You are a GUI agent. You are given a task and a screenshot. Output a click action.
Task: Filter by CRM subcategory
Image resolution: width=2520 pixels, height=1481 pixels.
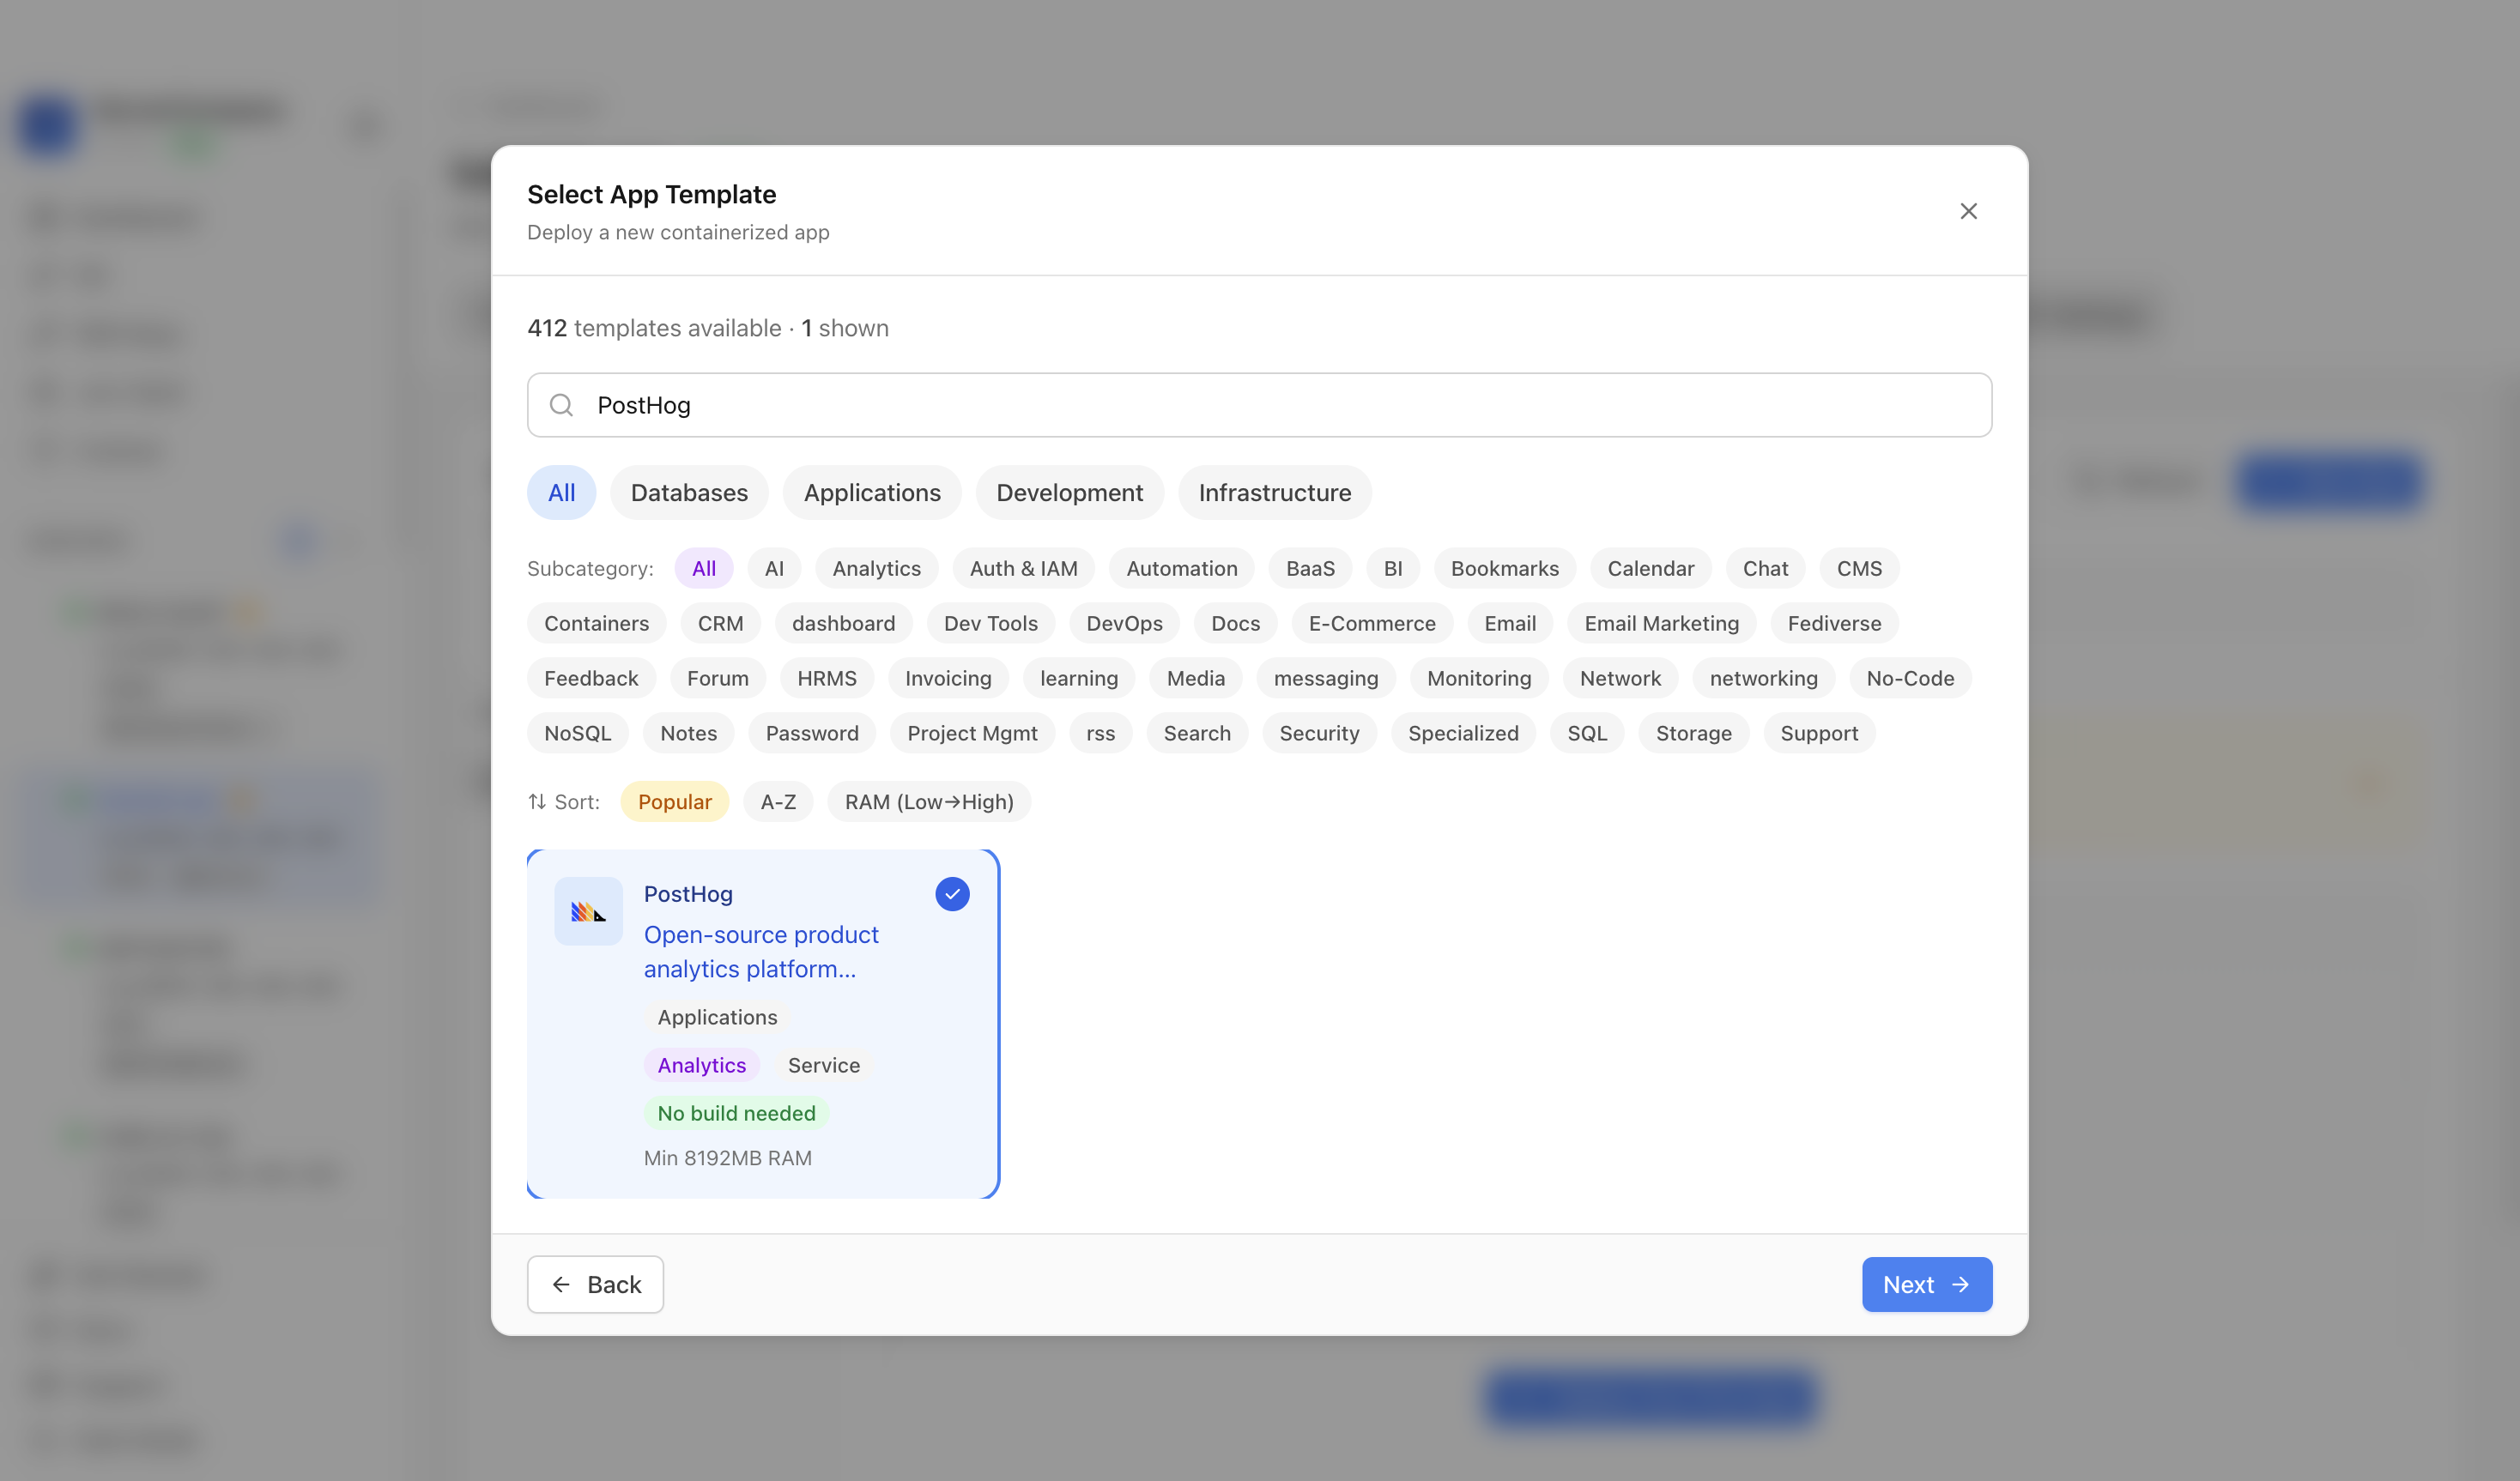click(x=720, y=623)
